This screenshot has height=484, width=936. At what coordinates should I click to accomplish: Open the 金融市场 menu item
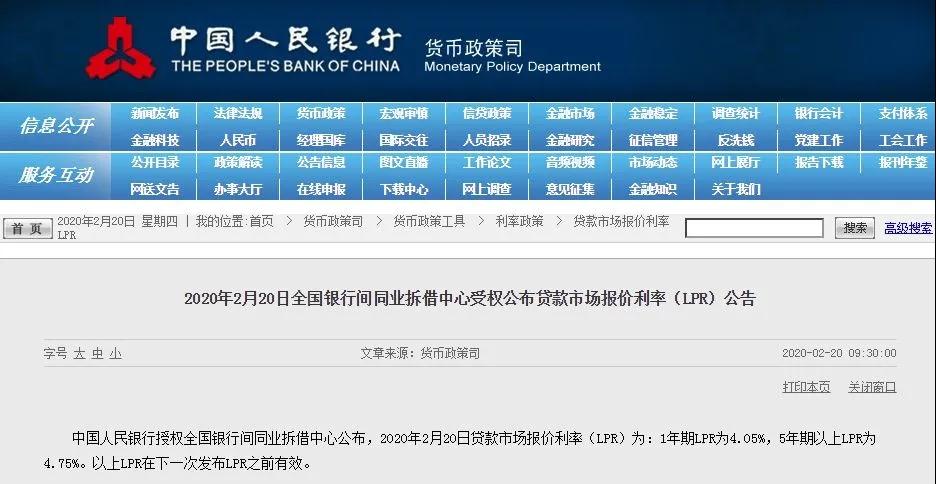click(x=570, y=113)
